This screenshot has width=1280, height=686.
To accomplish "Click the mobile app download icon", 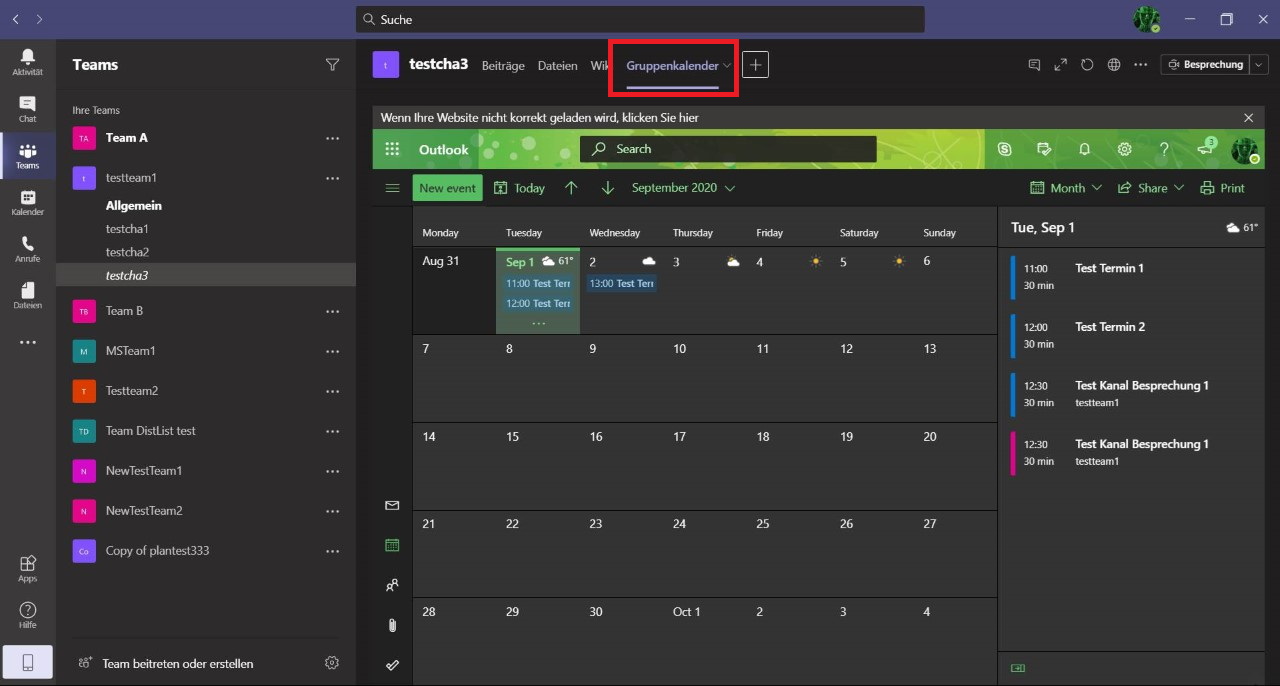I will point(27,663).
